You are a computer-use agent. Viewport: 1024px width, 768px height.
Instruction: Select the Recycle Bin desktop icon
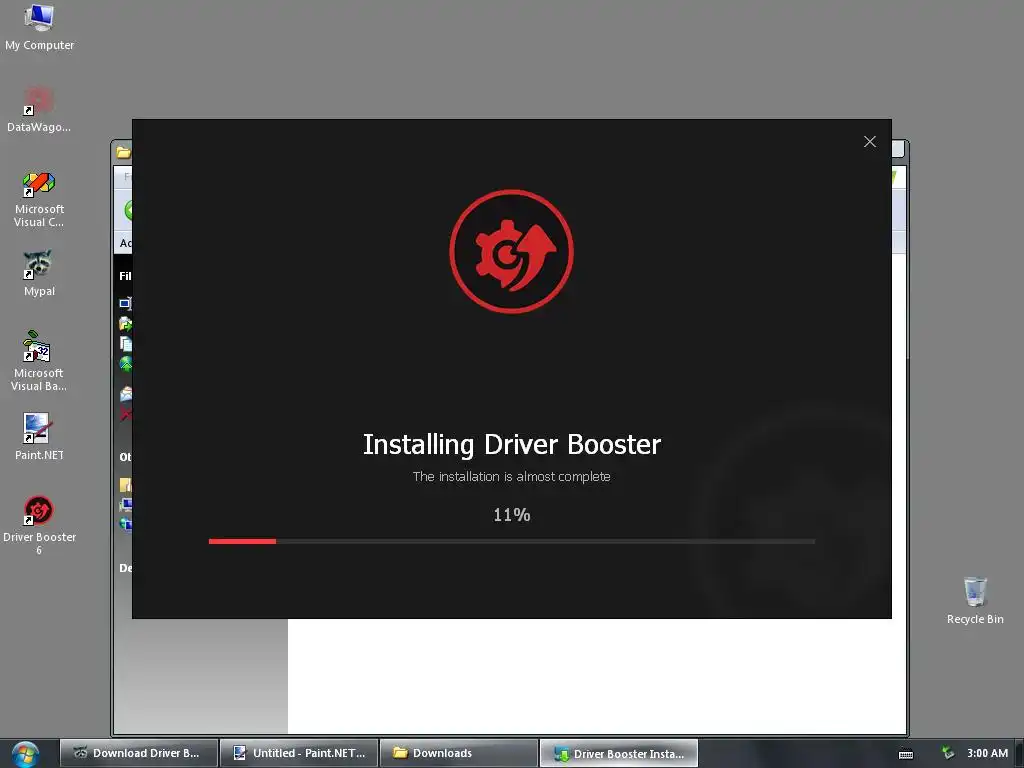click(x=975, y=601)
